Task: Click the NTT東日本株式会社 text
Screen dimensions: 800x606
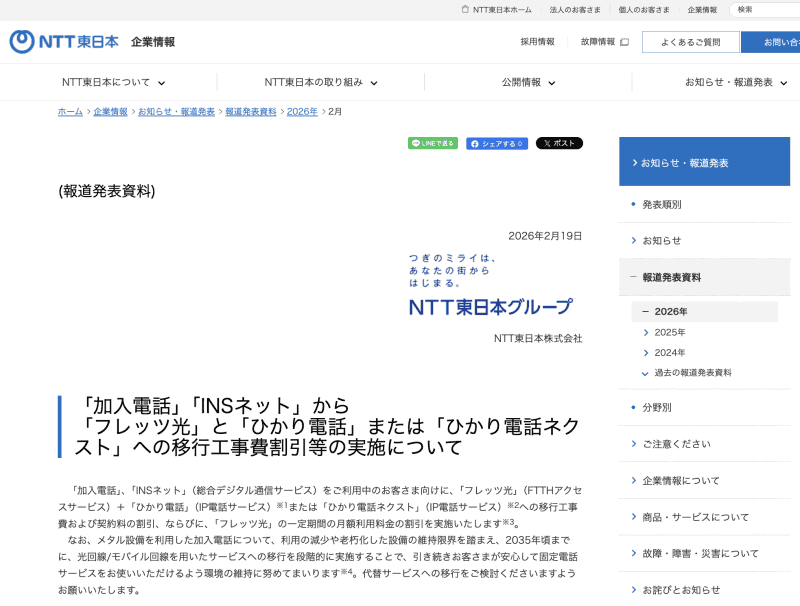Action: (x=538, y=339)
